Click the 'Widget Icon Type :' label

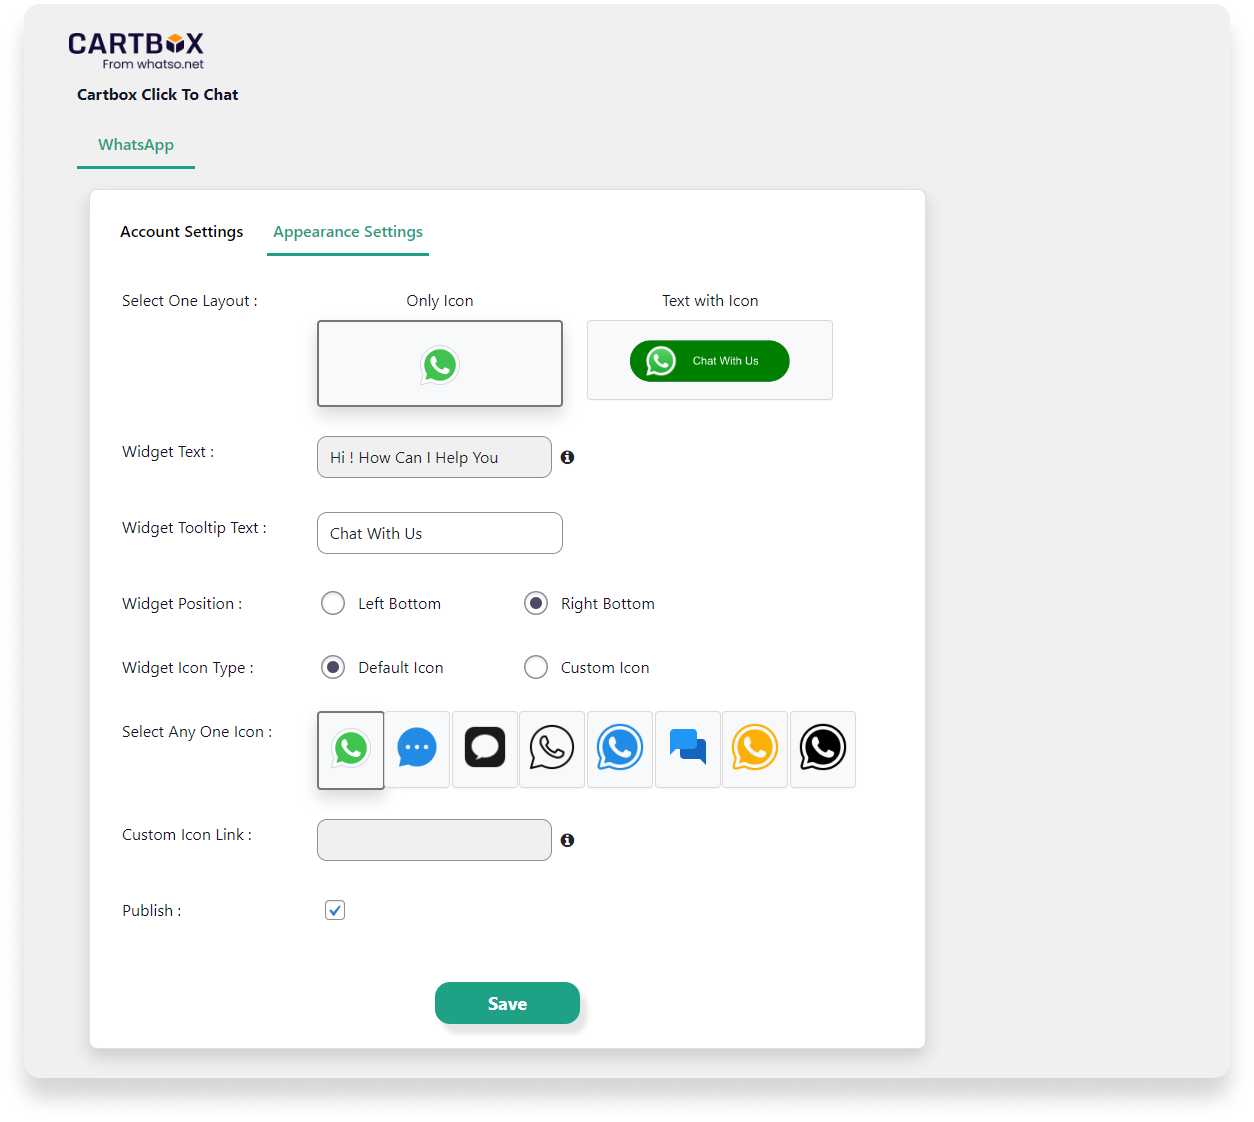188,667
